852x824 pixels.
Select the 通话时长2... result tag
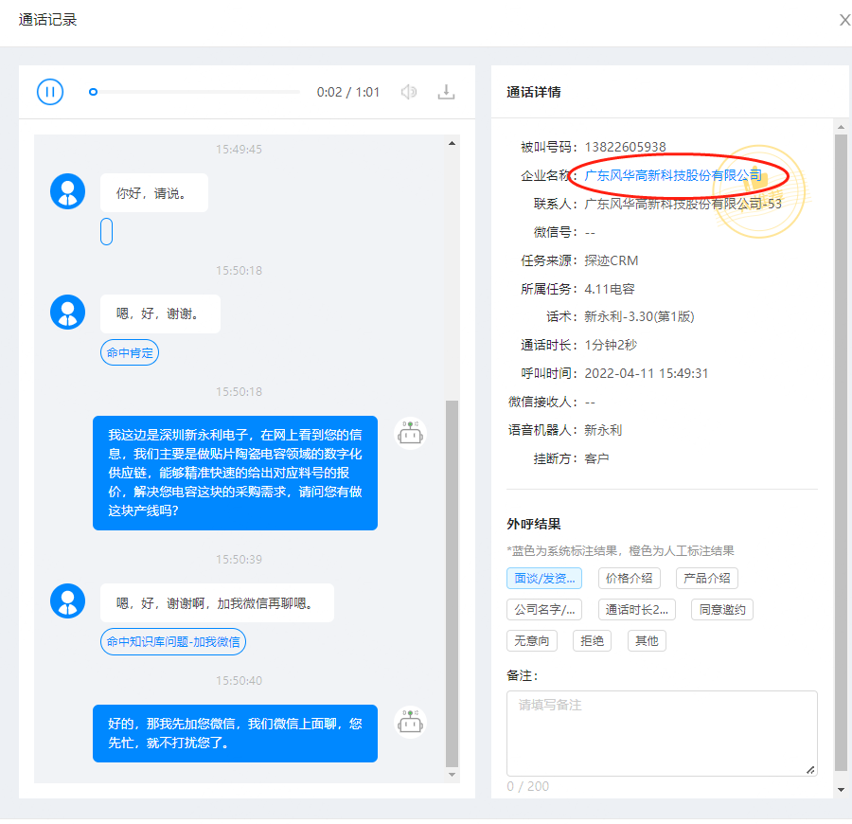pos(637,610)
